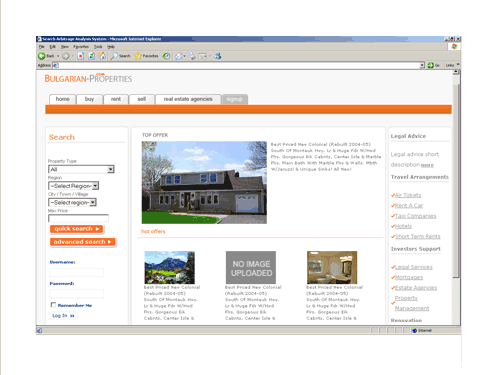This screenshot has height=375, width=500.
Task: Open the Select Region dropdown
Action: tap(74, 186)
